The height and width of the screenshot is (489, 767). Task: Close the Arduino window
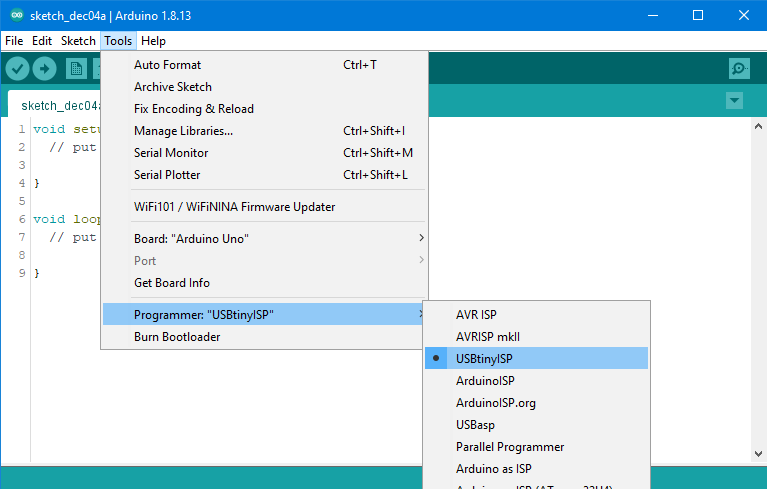[x=744, y=15]
